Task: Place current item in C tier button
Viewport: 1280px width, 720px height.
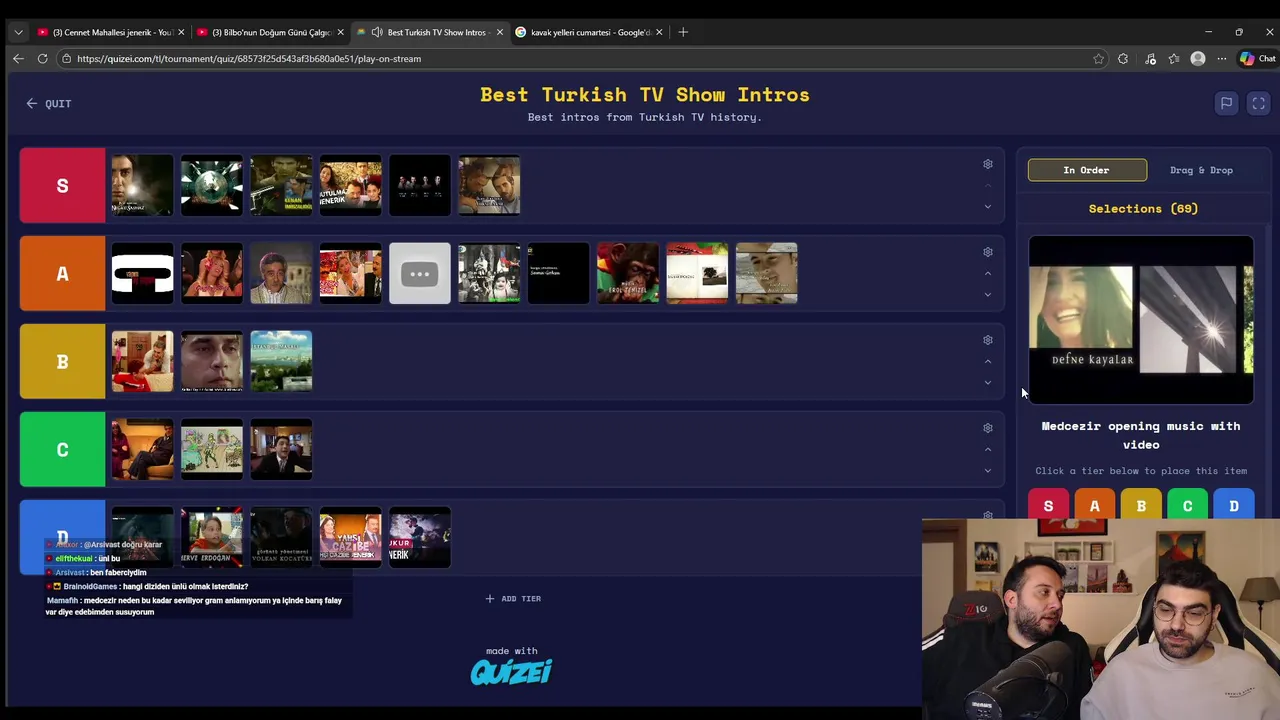Action: (x=1188, y=506)
